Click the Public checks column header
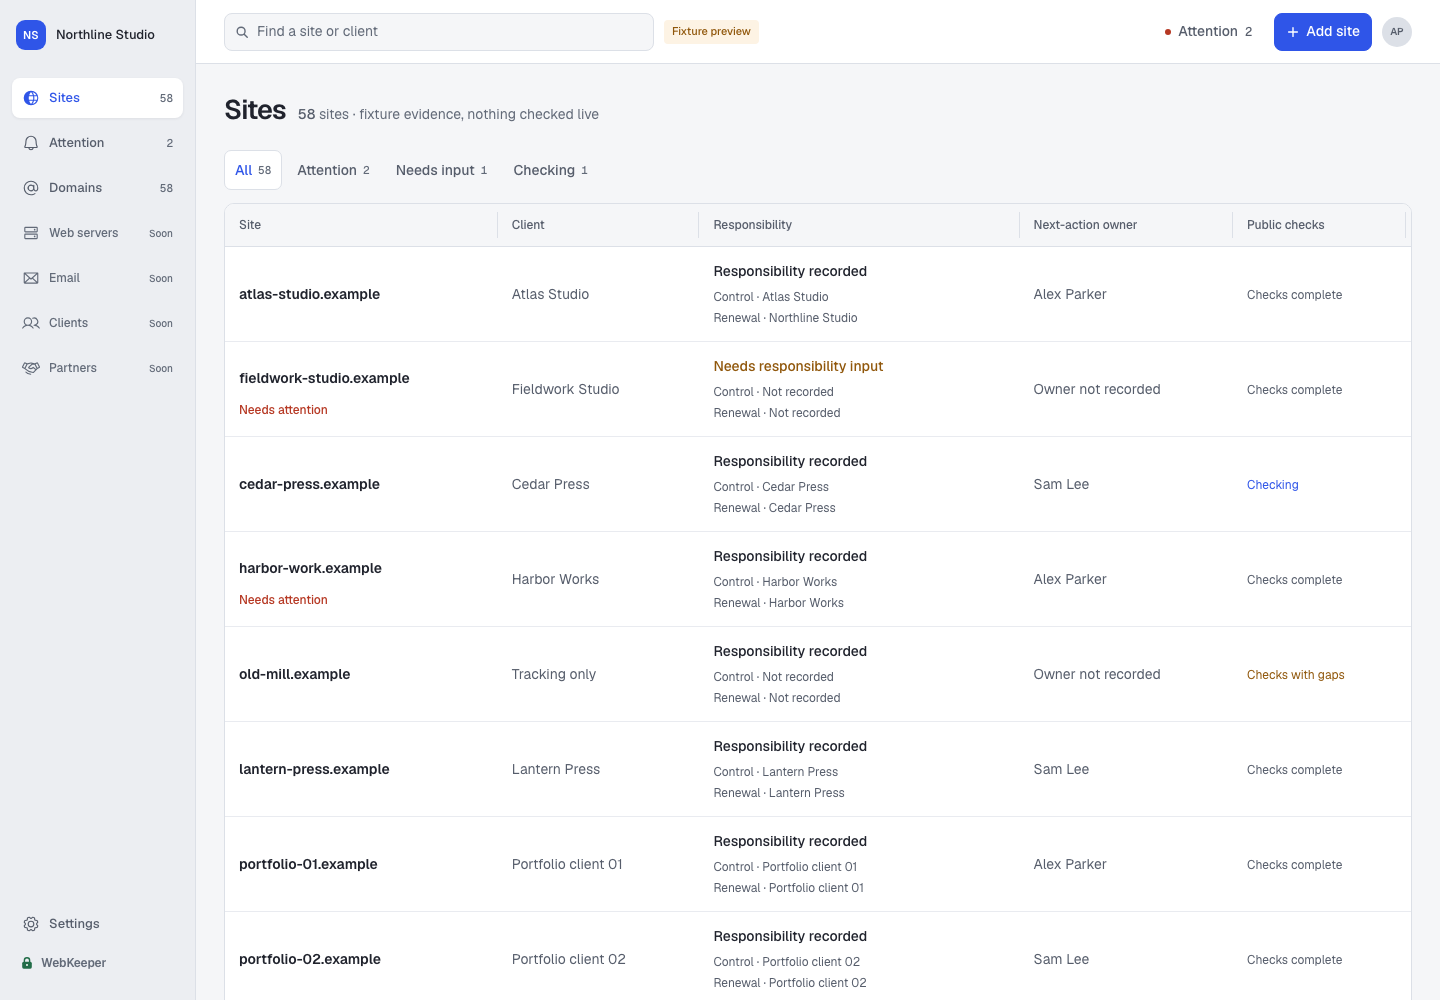 coord(1285,225)
